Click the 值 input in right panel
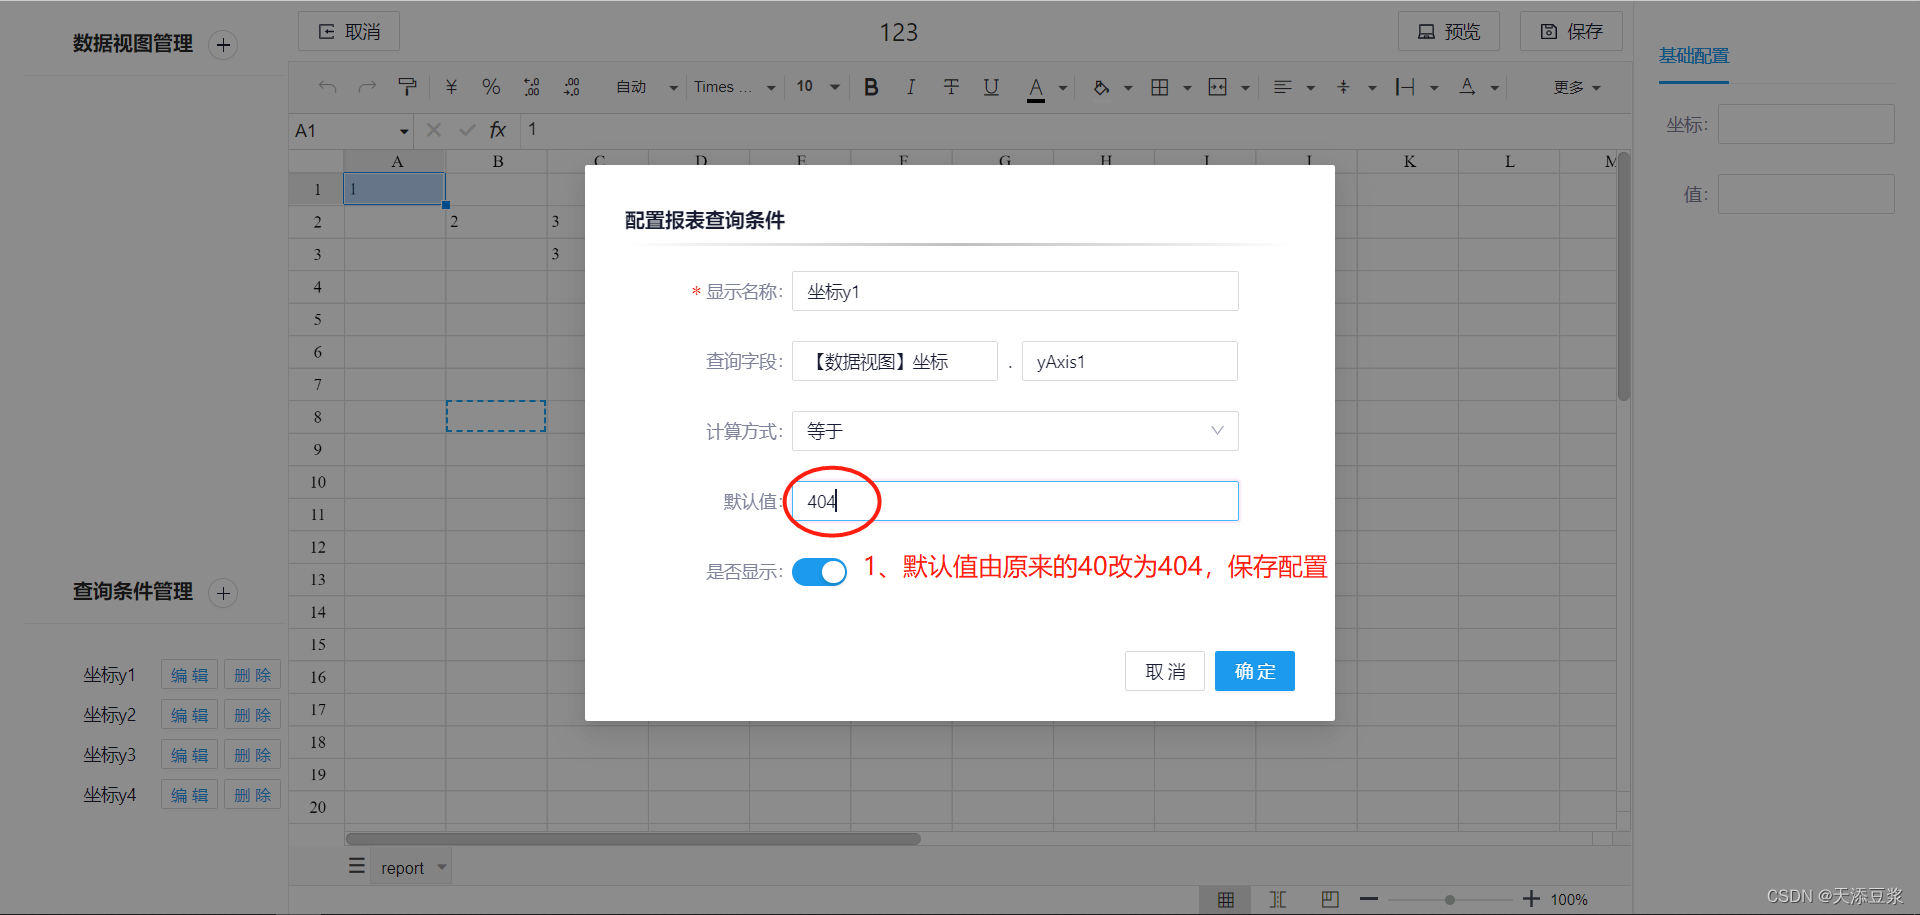The image size is (1920, 915). pos(1806,194)
